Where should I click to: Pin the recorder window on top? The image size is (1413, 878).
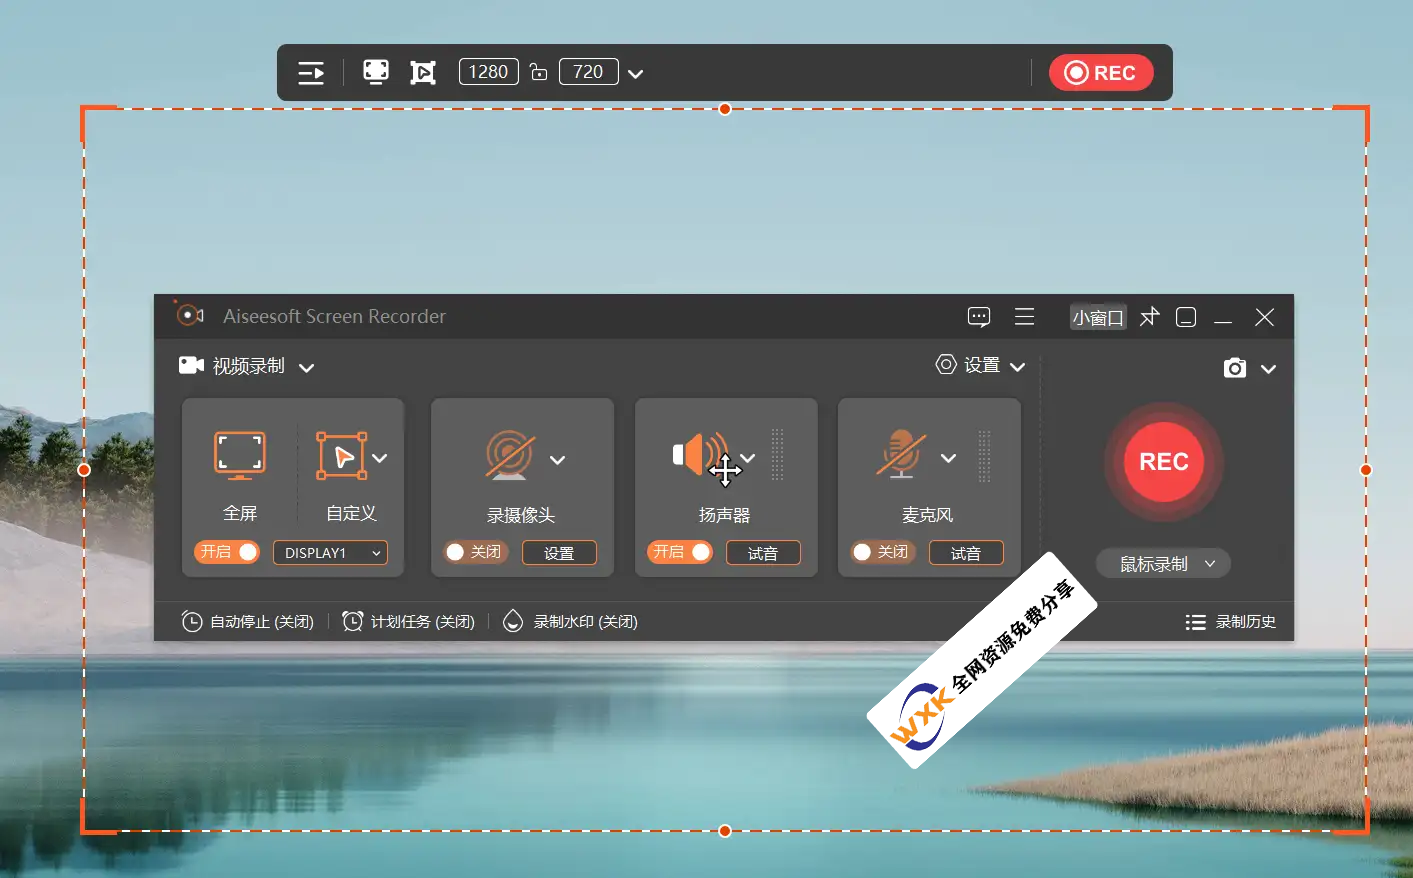pos(1150,317)
